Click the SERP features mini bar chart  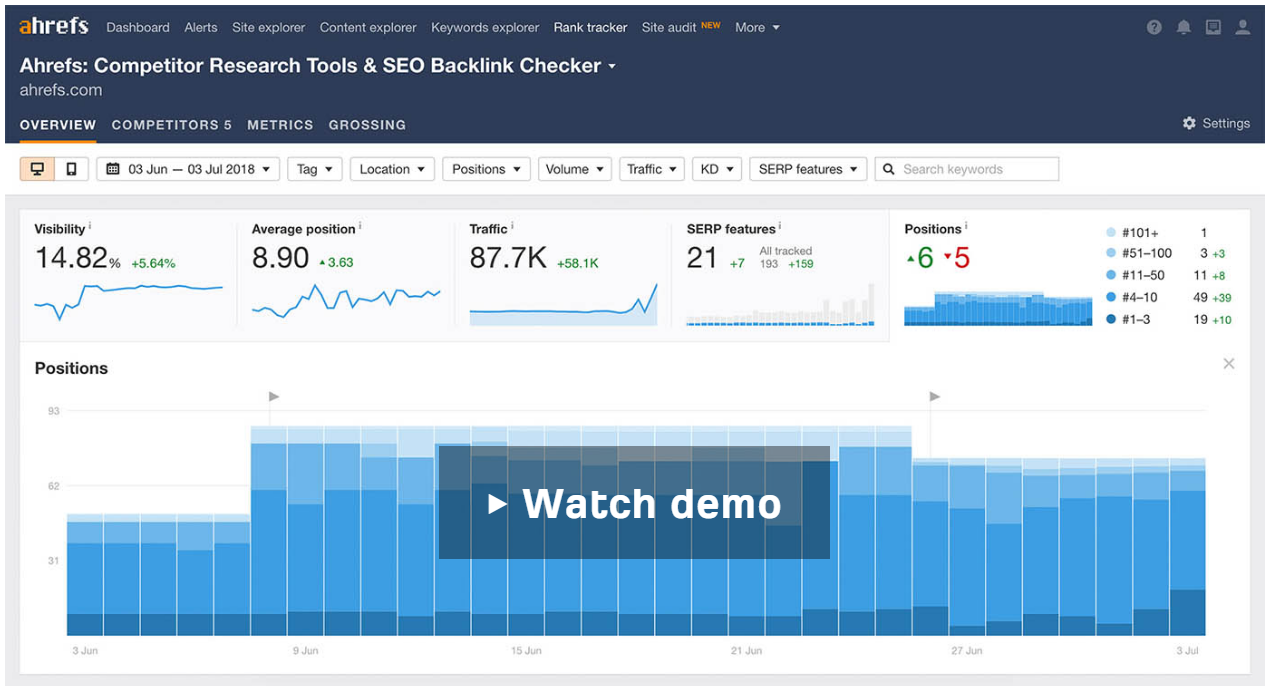point(781,304)
